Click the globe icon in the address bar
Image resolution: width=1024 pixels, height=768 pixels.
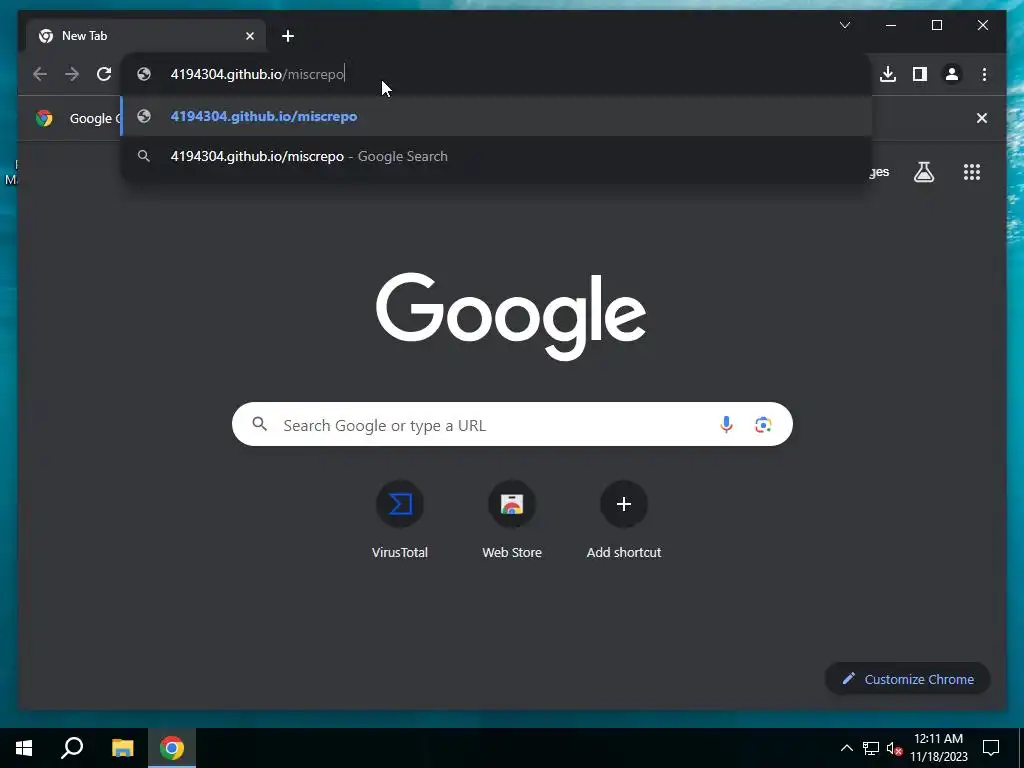pyautogui.click(x=144, y=74)
